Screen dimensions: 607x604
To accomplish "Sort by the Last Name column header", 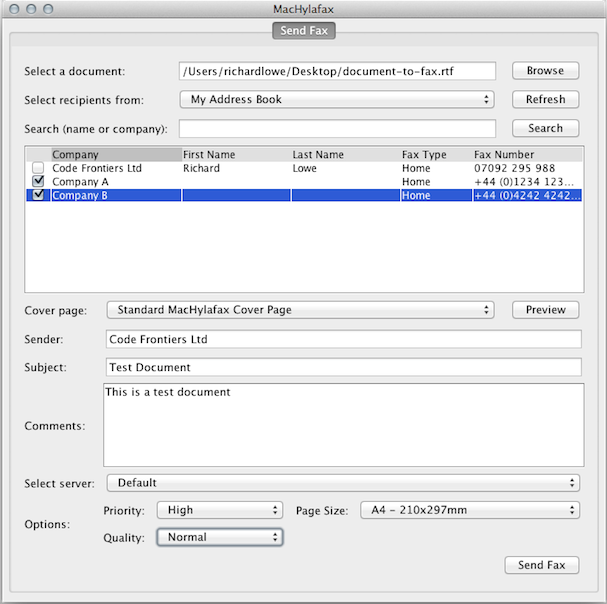I will (346, 154).
